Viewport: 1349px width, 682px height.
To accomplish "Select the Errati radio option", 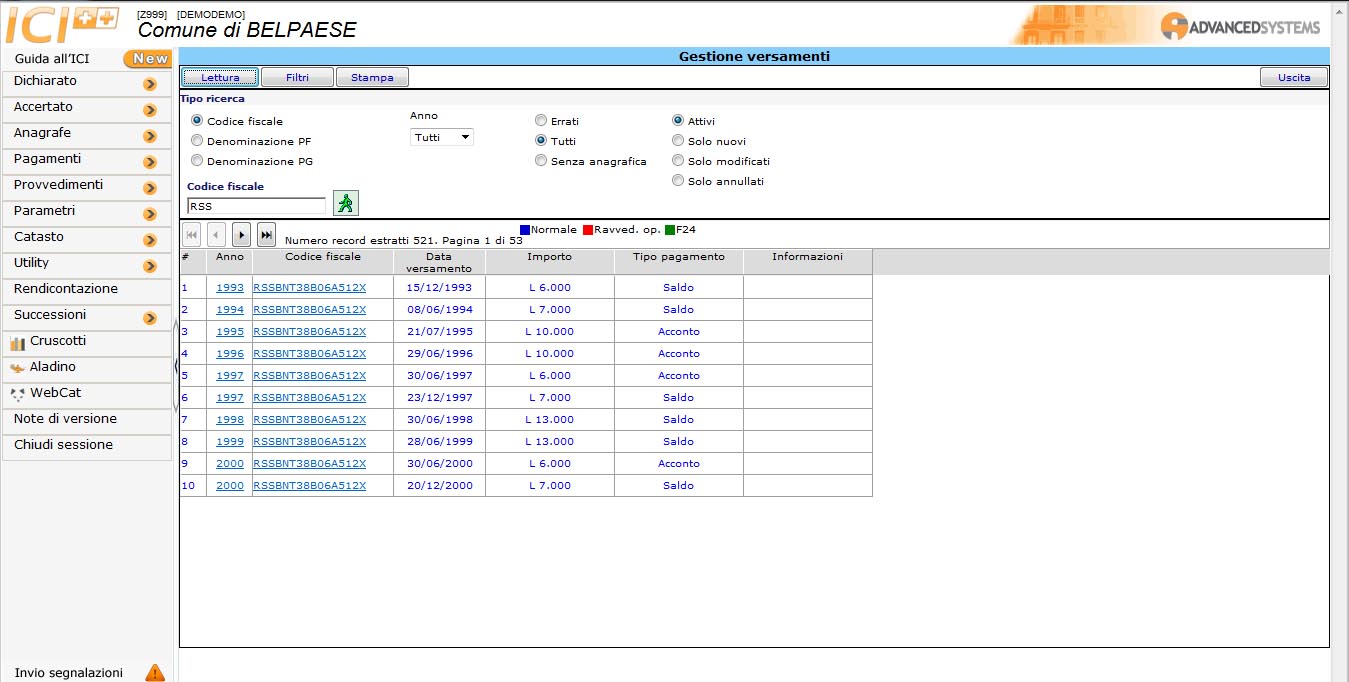I will 541,121.
